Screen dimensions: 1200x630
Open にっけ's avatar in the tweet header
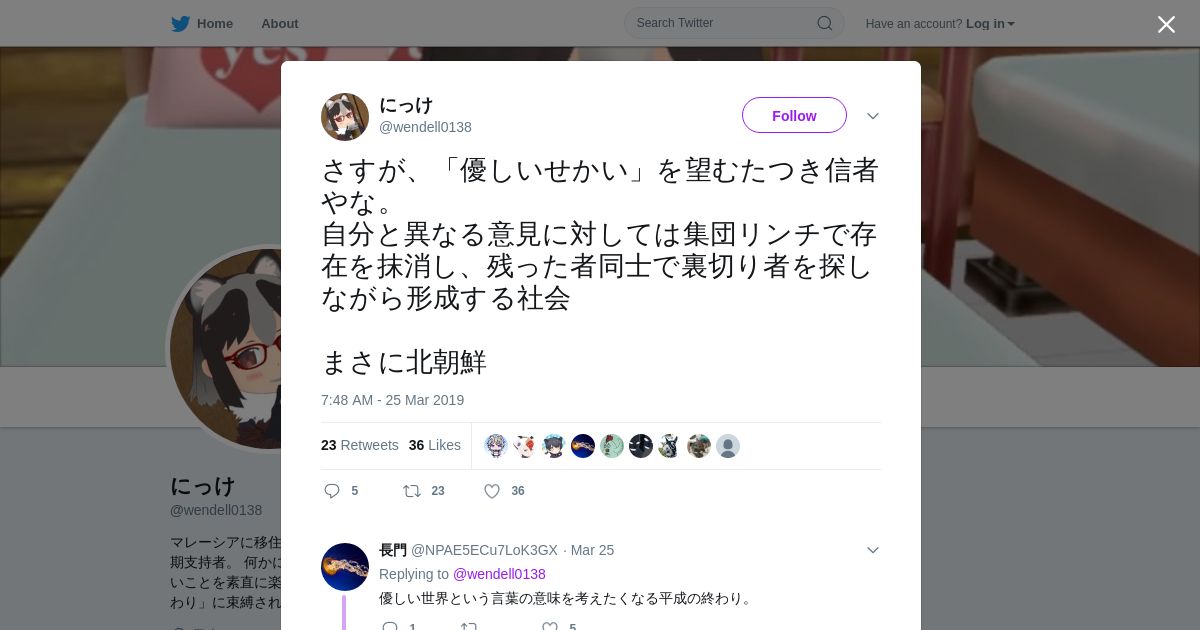[x=345, y=117]
